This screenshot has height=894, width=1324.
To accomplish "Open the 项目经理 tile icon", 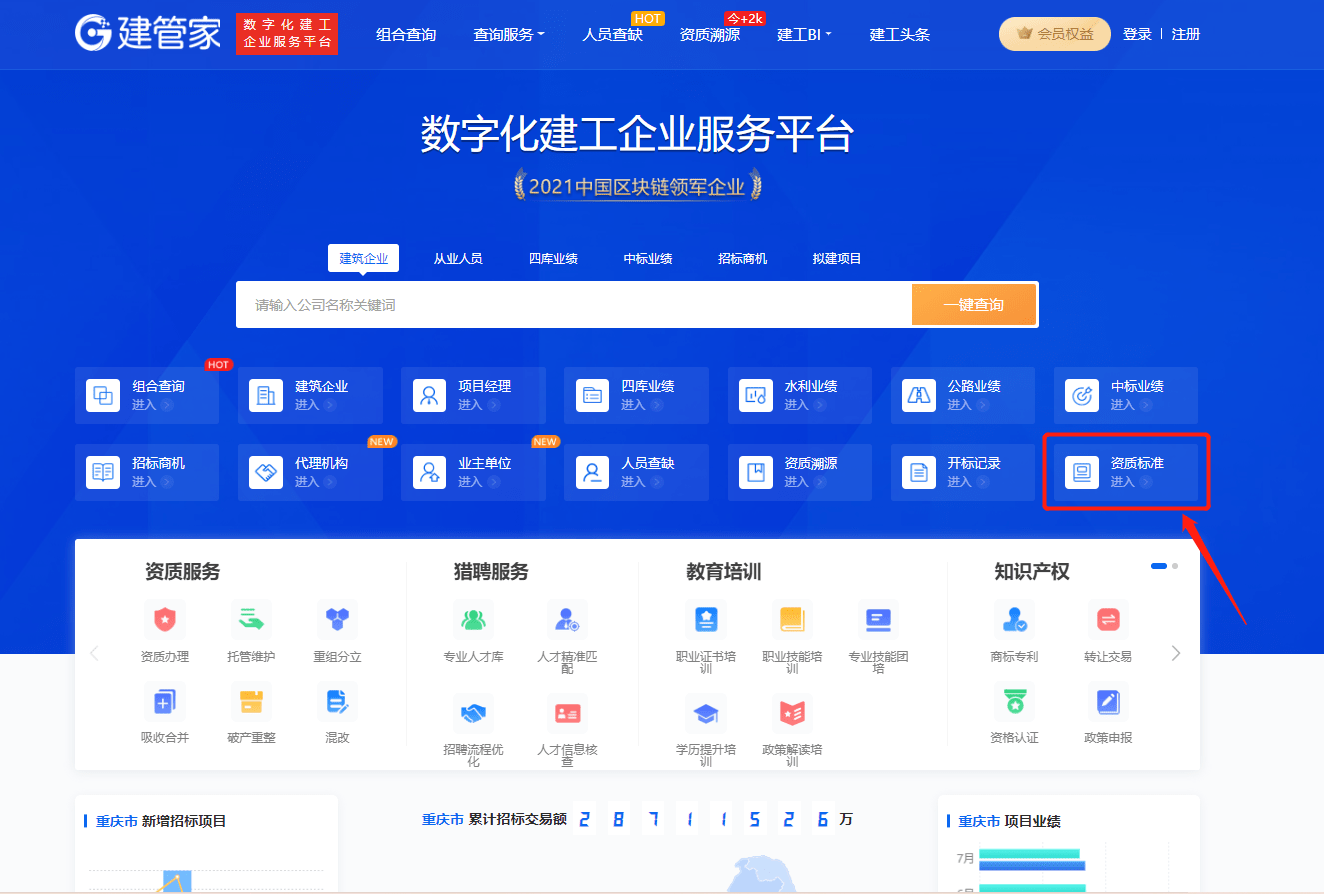I will click(429, 395).
